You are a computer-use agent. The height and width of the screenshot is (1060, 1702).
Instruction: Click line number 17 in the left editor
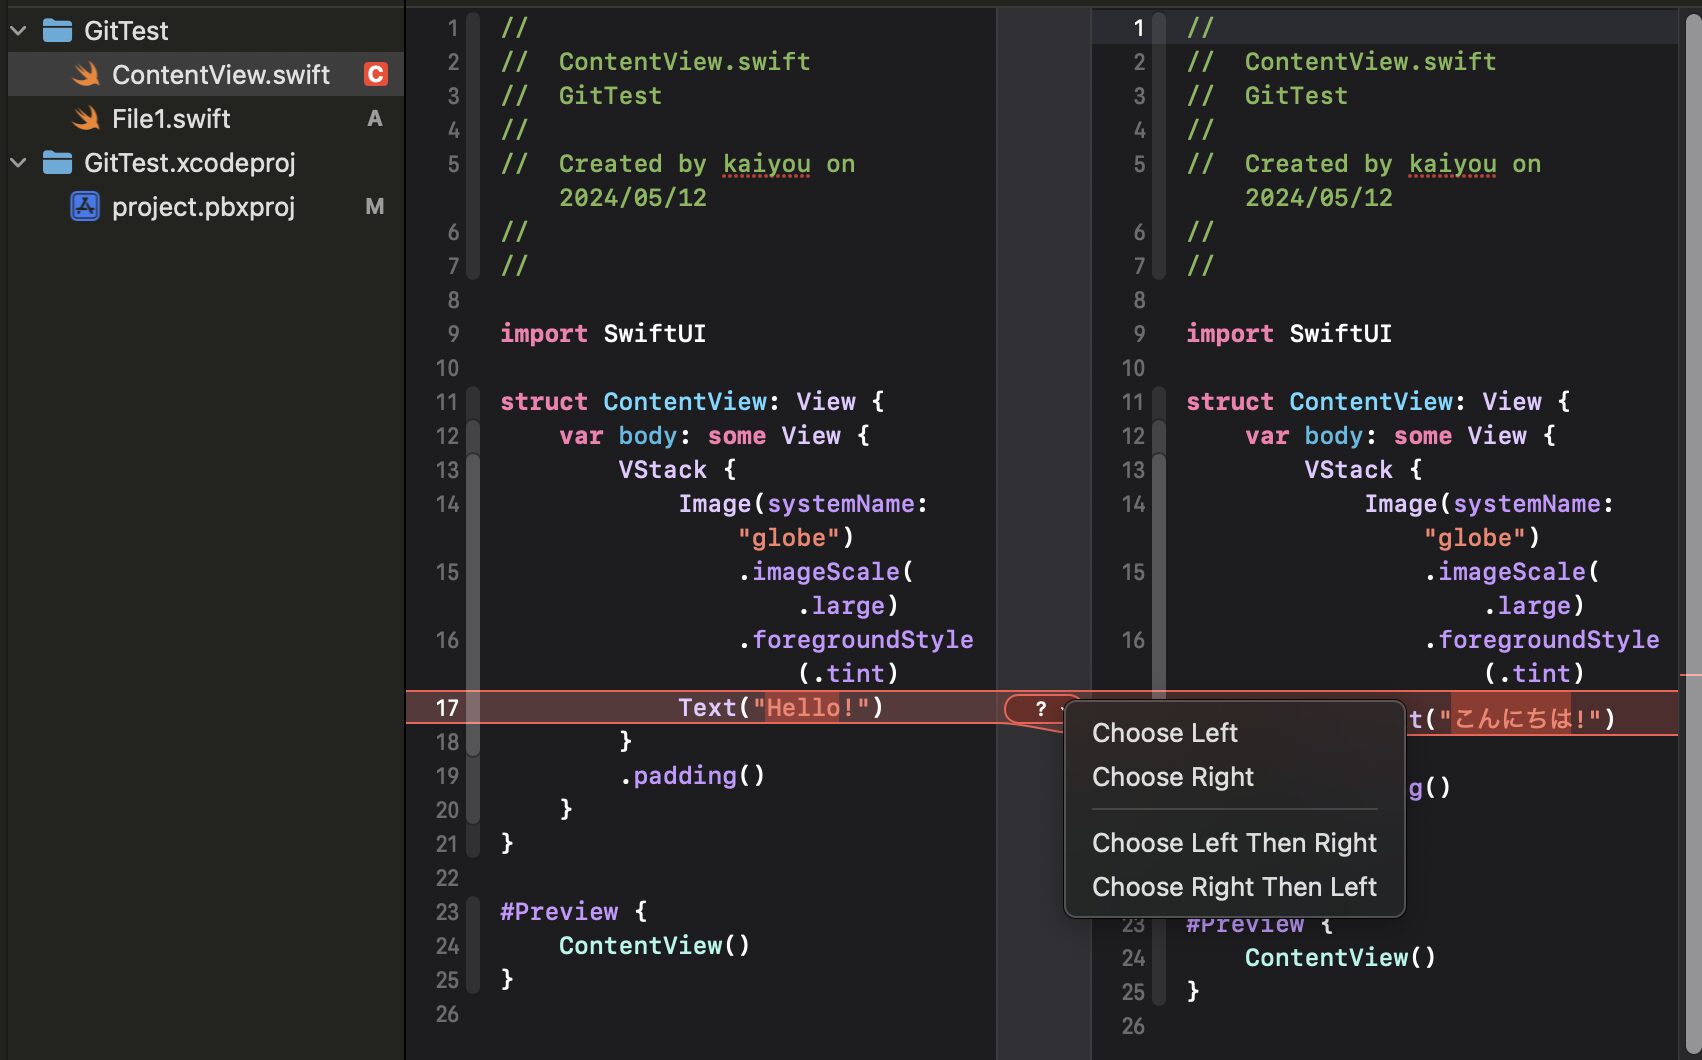(446, 708)
